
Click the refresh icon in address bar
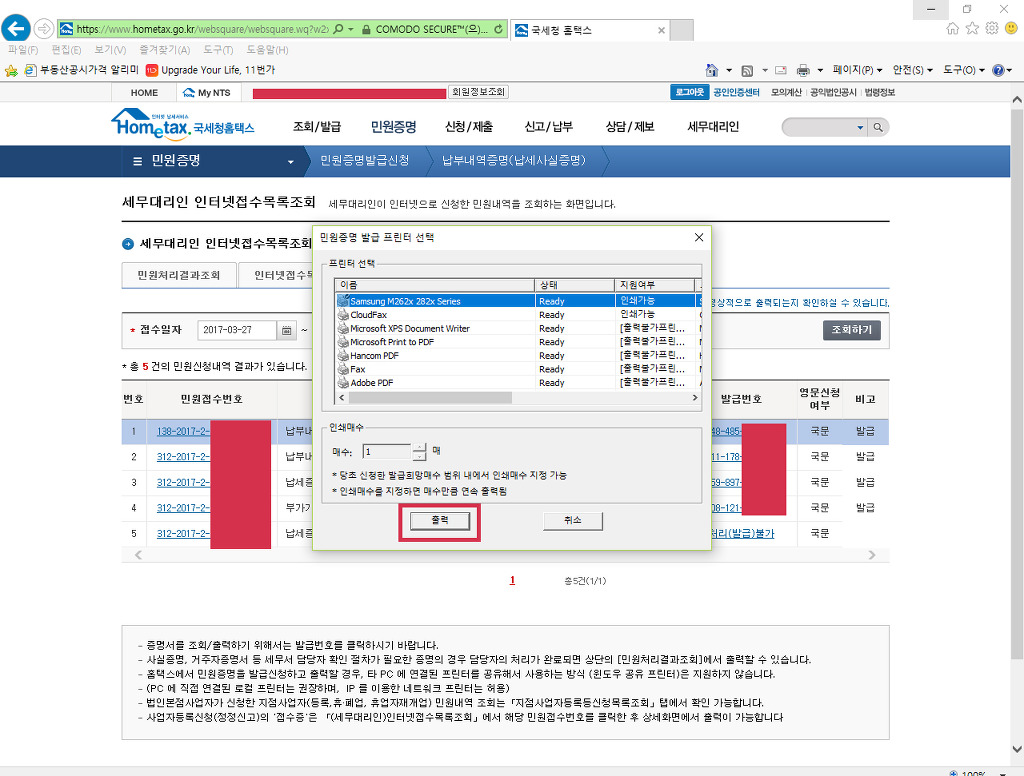point(498,29)
